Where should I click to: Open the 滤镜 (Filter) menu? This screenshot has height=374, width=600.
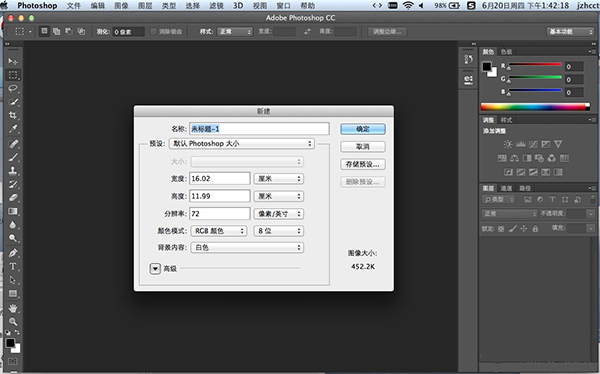216,6
